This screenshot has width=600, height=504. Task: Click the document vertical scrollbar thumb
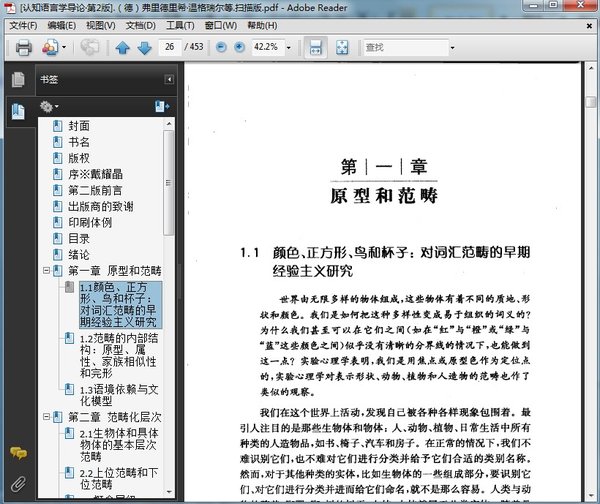[x=591, y=102]
